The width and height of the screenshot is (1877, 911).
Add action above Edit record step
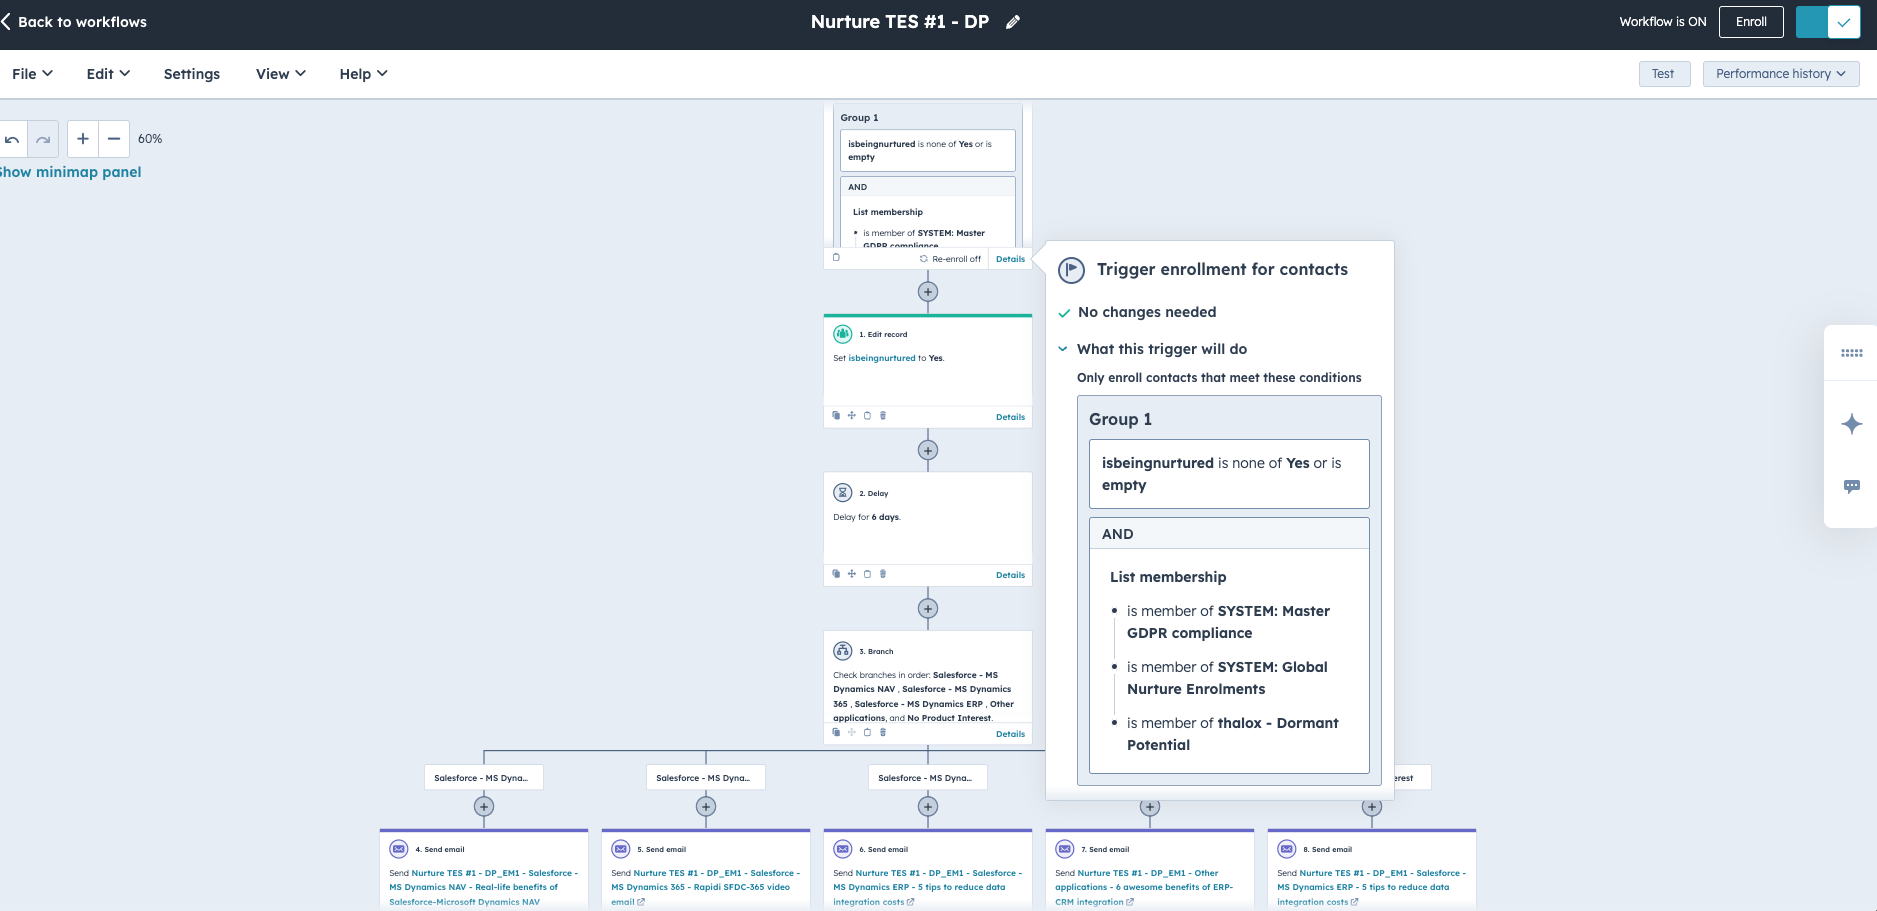928,292
